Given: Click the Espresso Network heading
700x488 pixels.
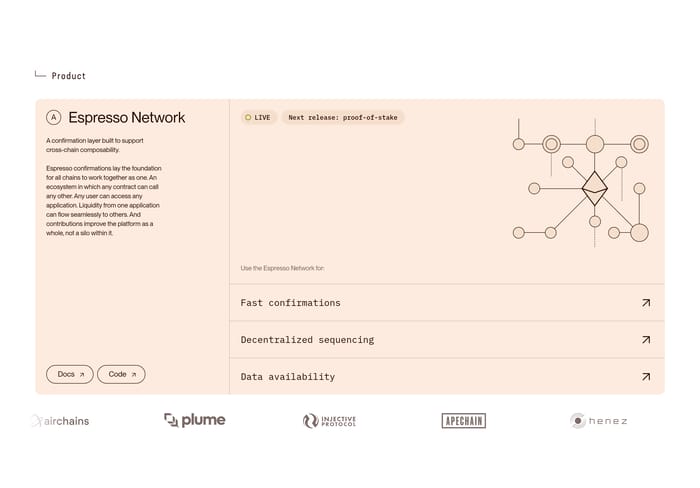Looking at the screenshot, I should pos(127,117).
